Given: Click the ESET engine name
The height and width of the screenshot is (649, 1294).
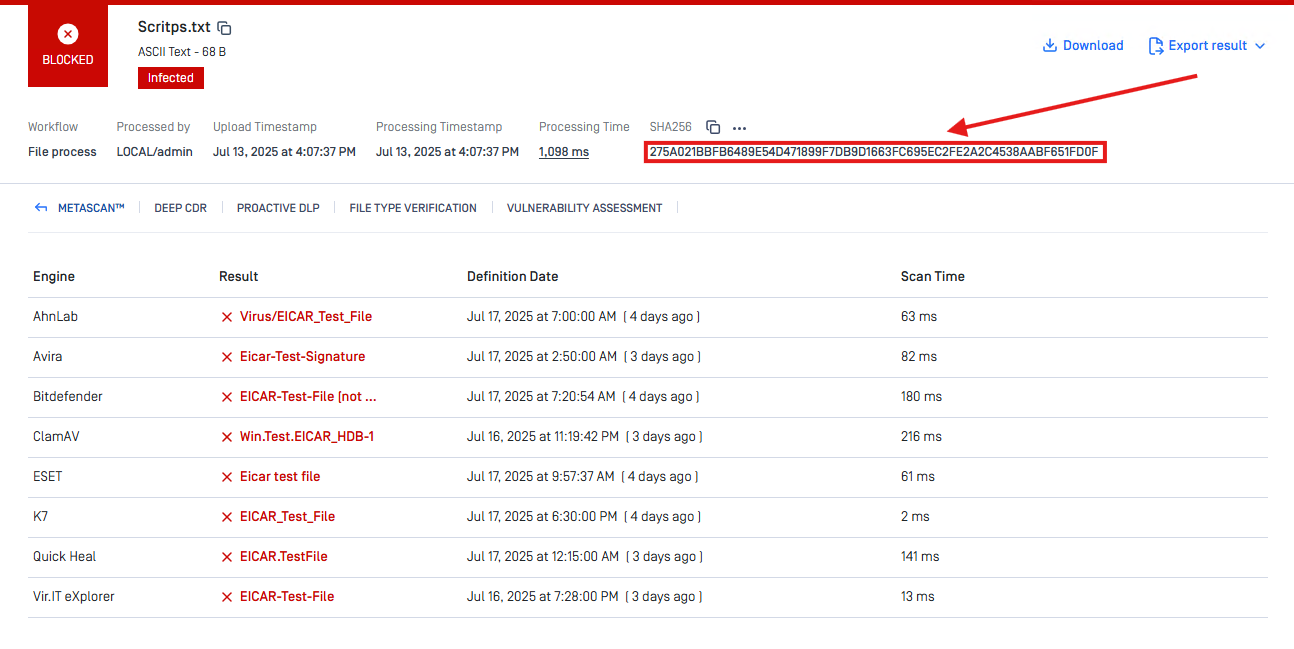Looking at the screenshot, I should coord(48,476).
